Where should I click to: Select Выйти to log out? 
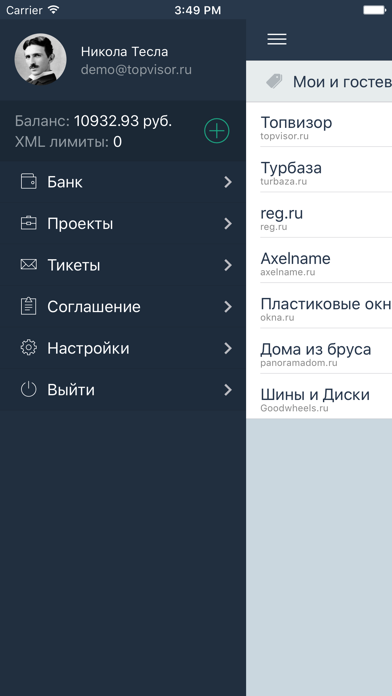pos(123,390)
